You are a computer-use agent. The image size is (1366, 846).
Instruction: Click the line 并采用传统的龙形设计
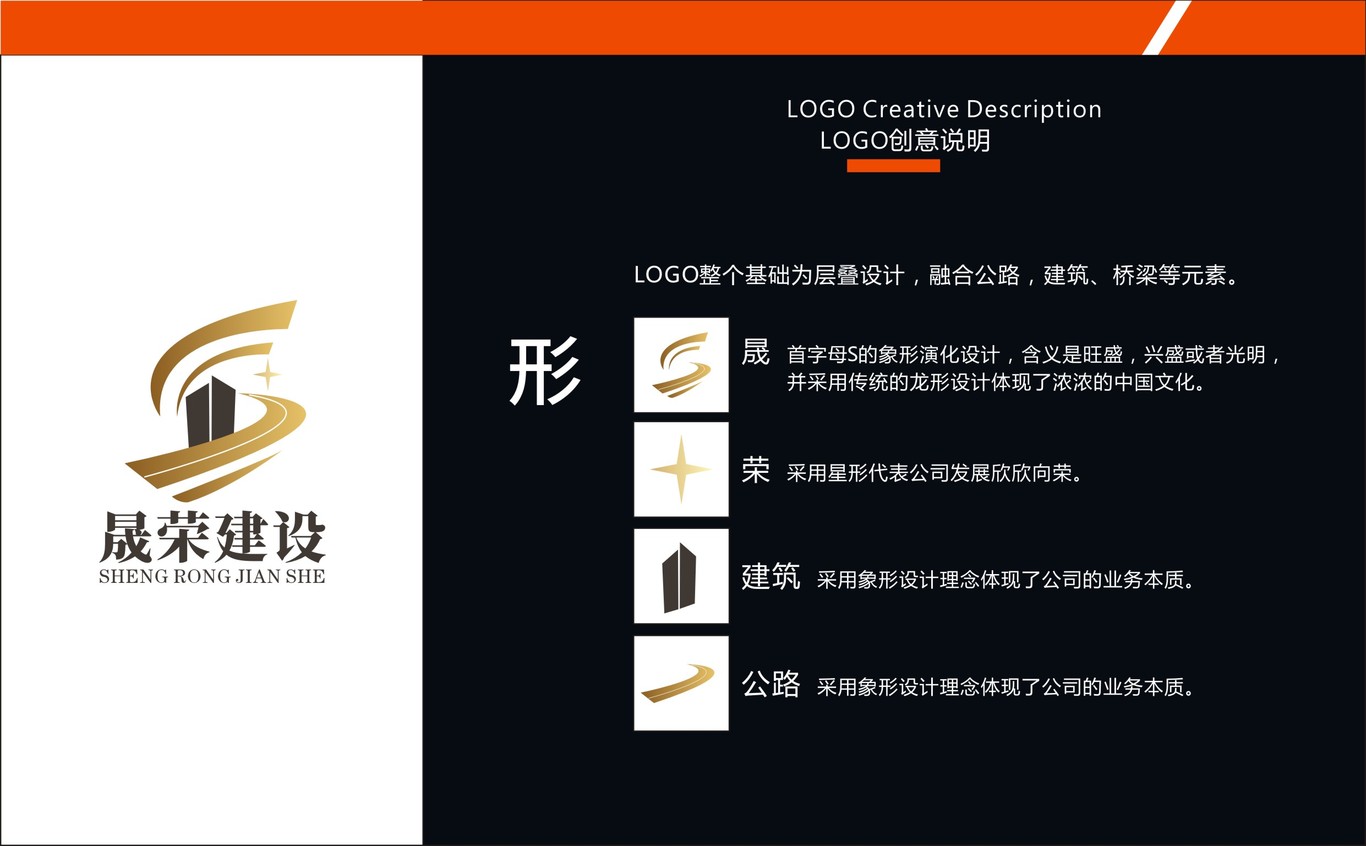pyautogui.click(x=996, y=382)
